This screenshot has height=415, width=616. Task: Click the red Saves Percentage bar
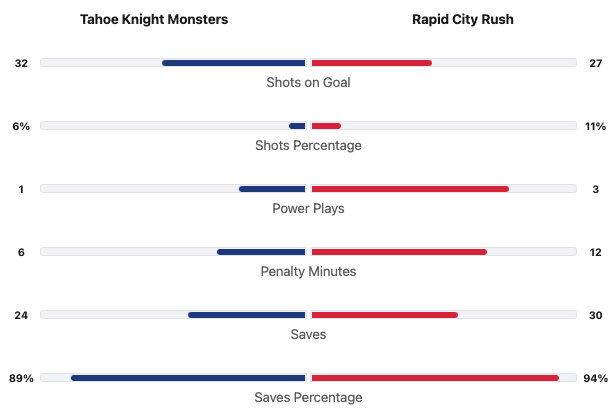click(x=435, y=378)
